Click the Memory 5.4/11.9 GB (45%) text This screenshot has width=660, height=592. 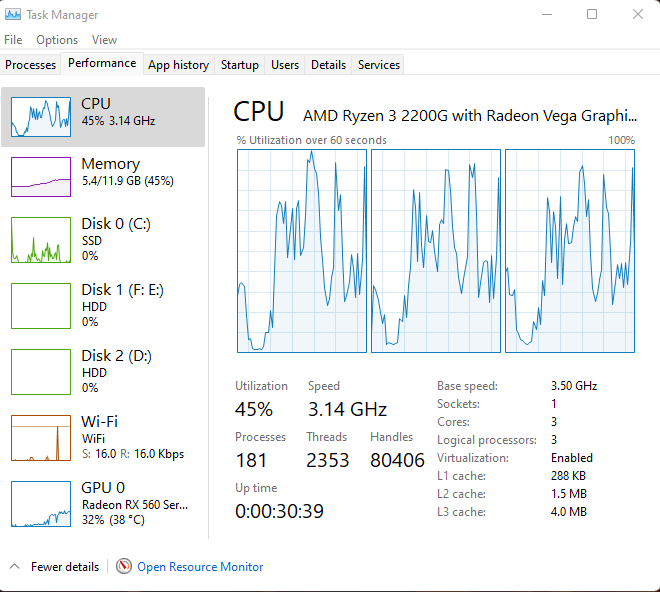pos(128,181)
